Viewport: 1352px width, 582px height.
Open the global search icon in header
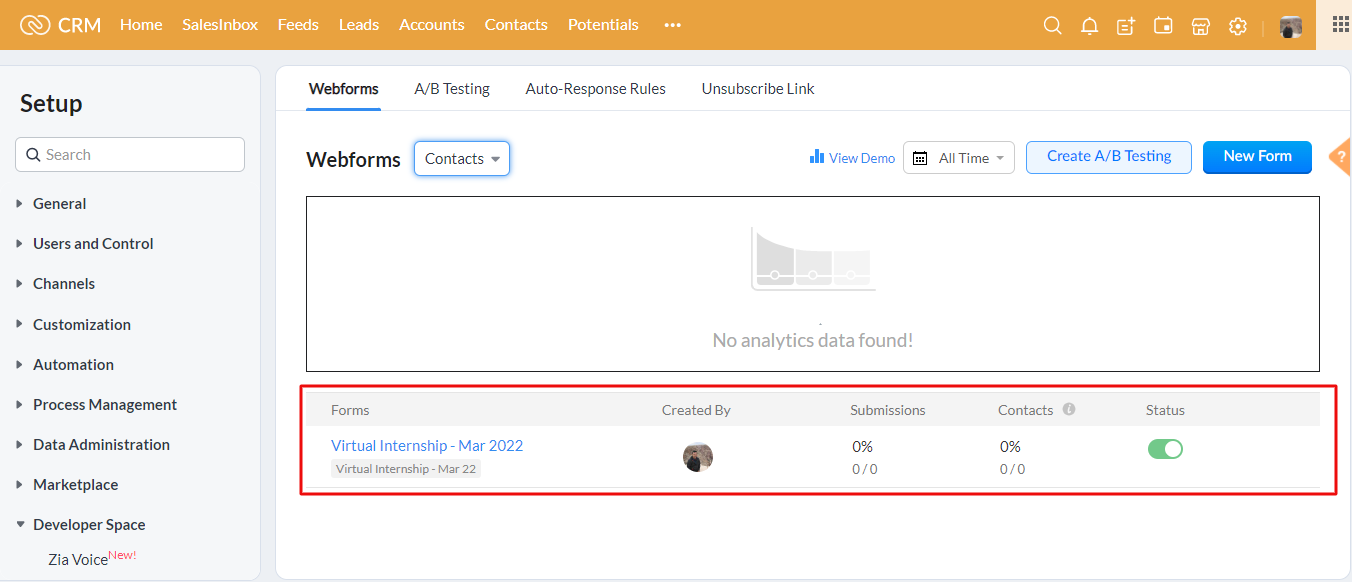click(x=1052, y=26)
